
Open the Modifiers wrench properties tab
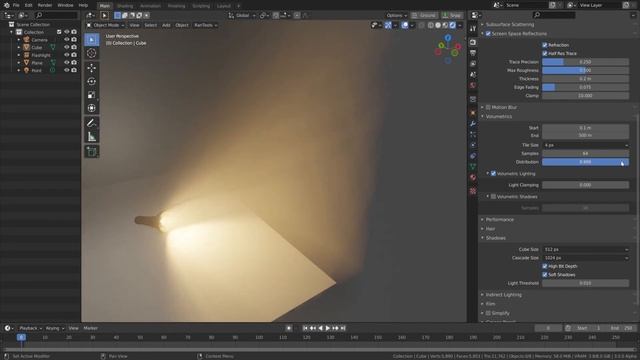tap(473, 123)
